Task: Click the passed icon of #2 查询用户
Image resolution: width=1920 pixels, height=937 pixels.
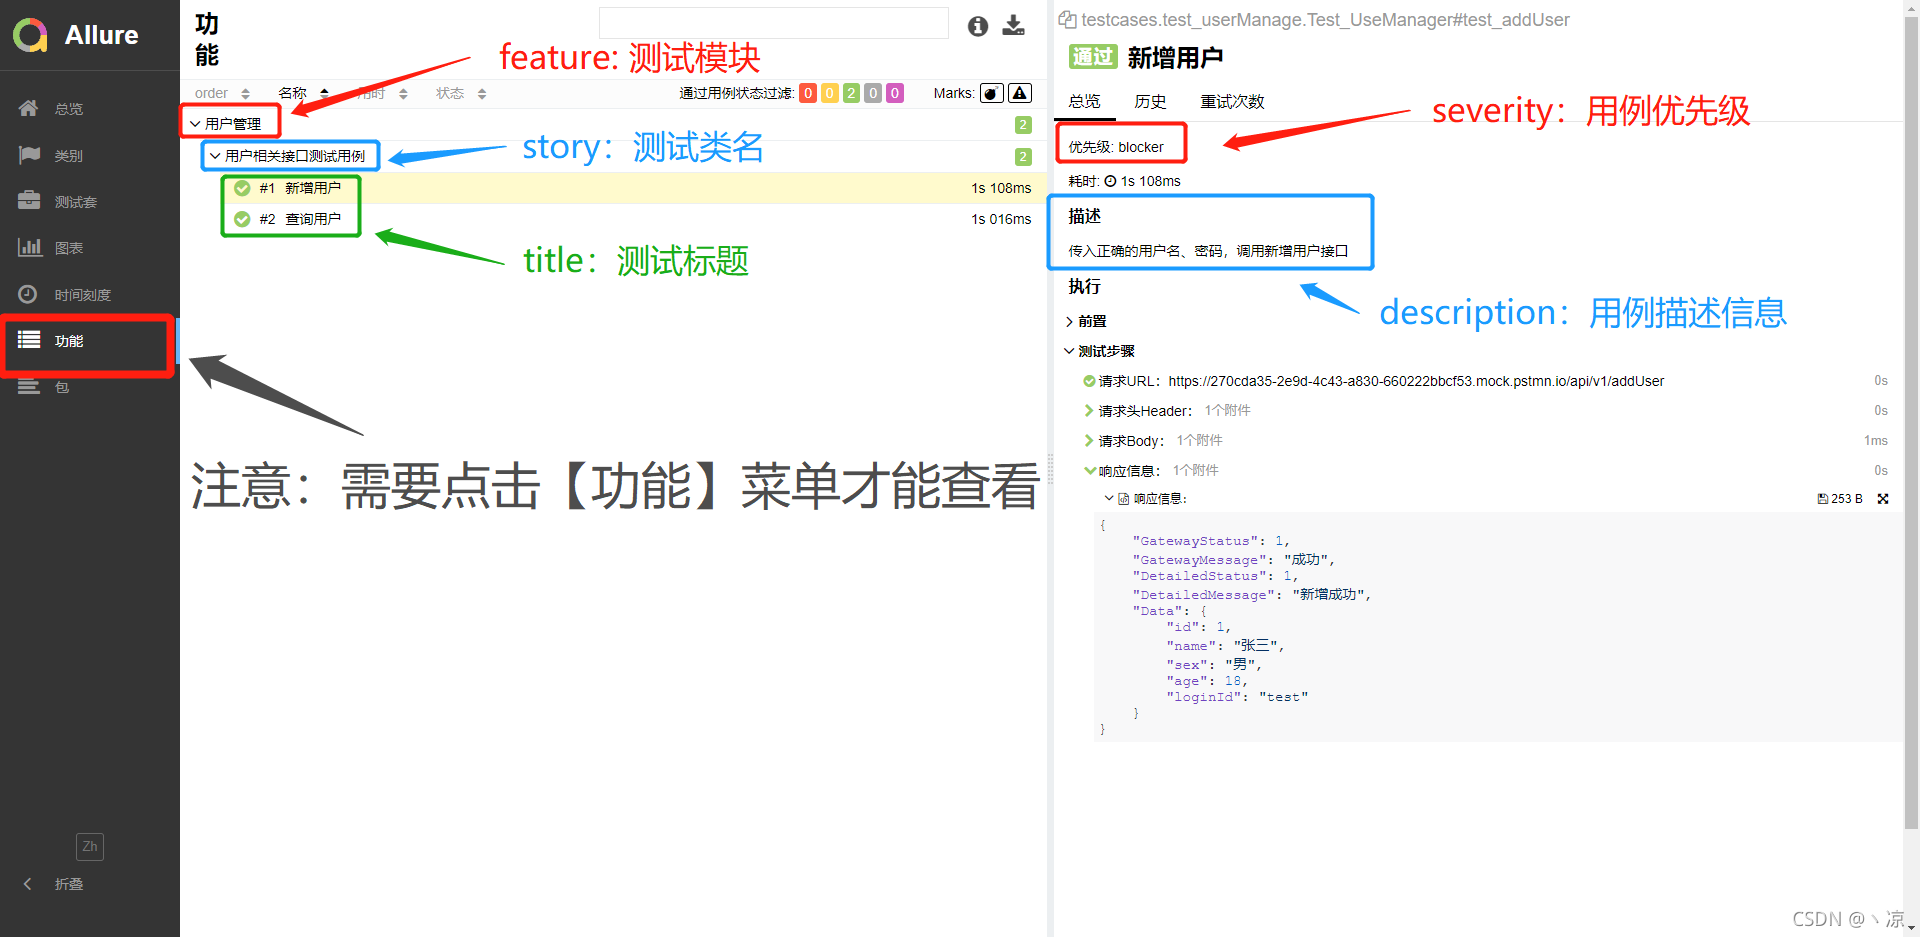Action: click(242, 219)
